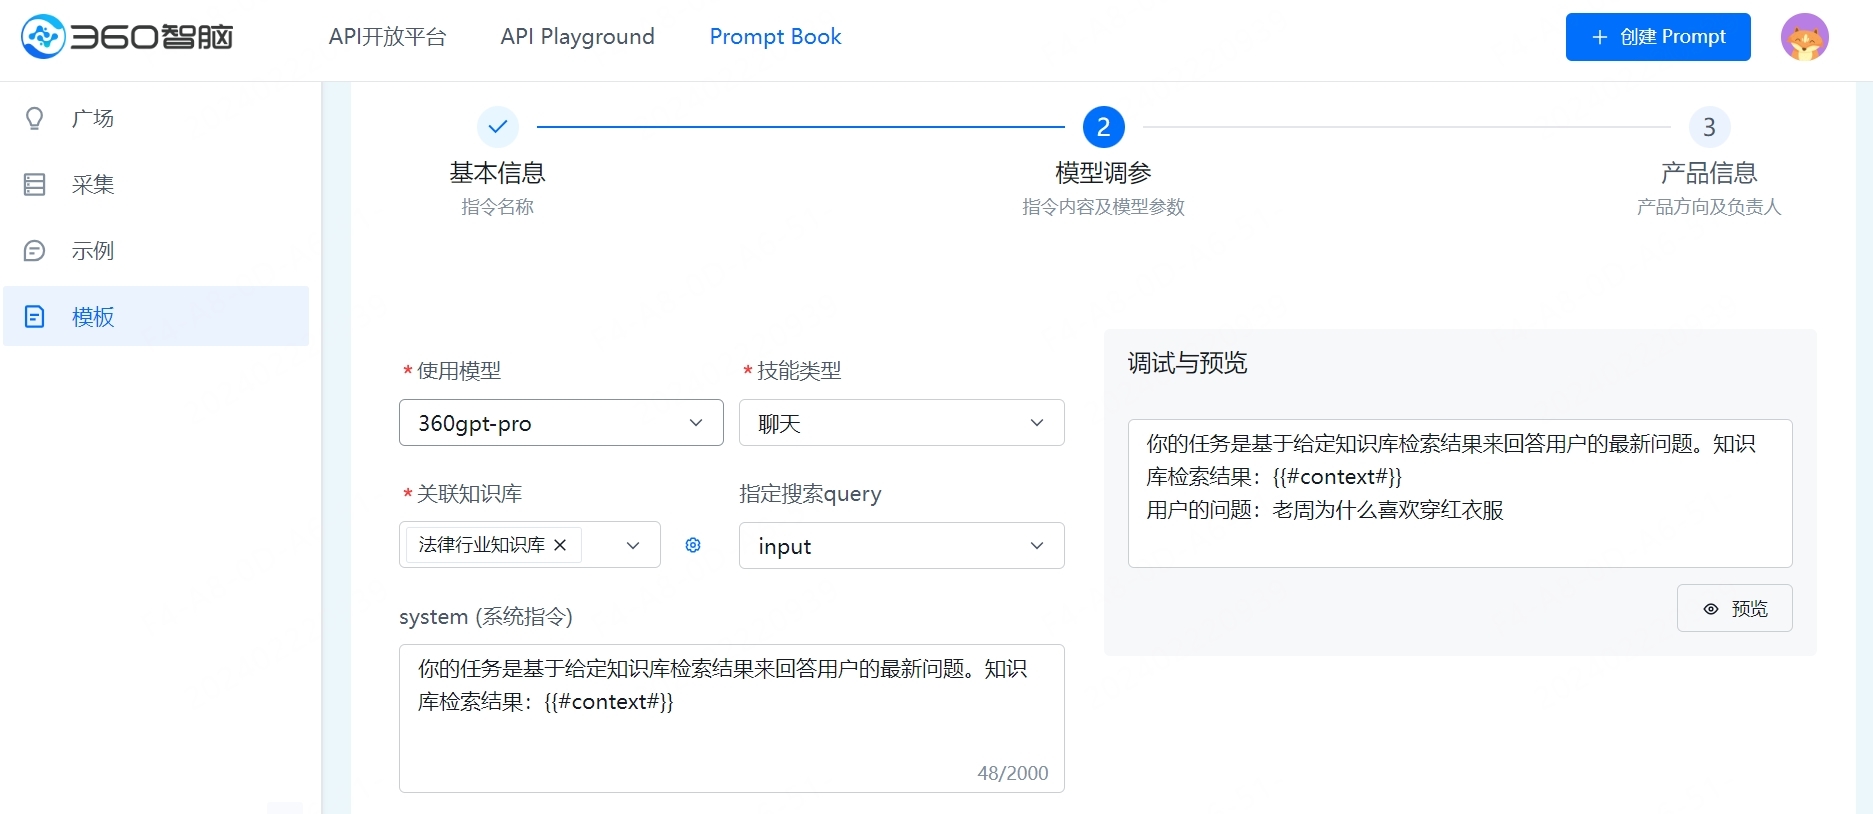
Task: Click the lightbulb icon beside 广场
Action: pos(35,119)
